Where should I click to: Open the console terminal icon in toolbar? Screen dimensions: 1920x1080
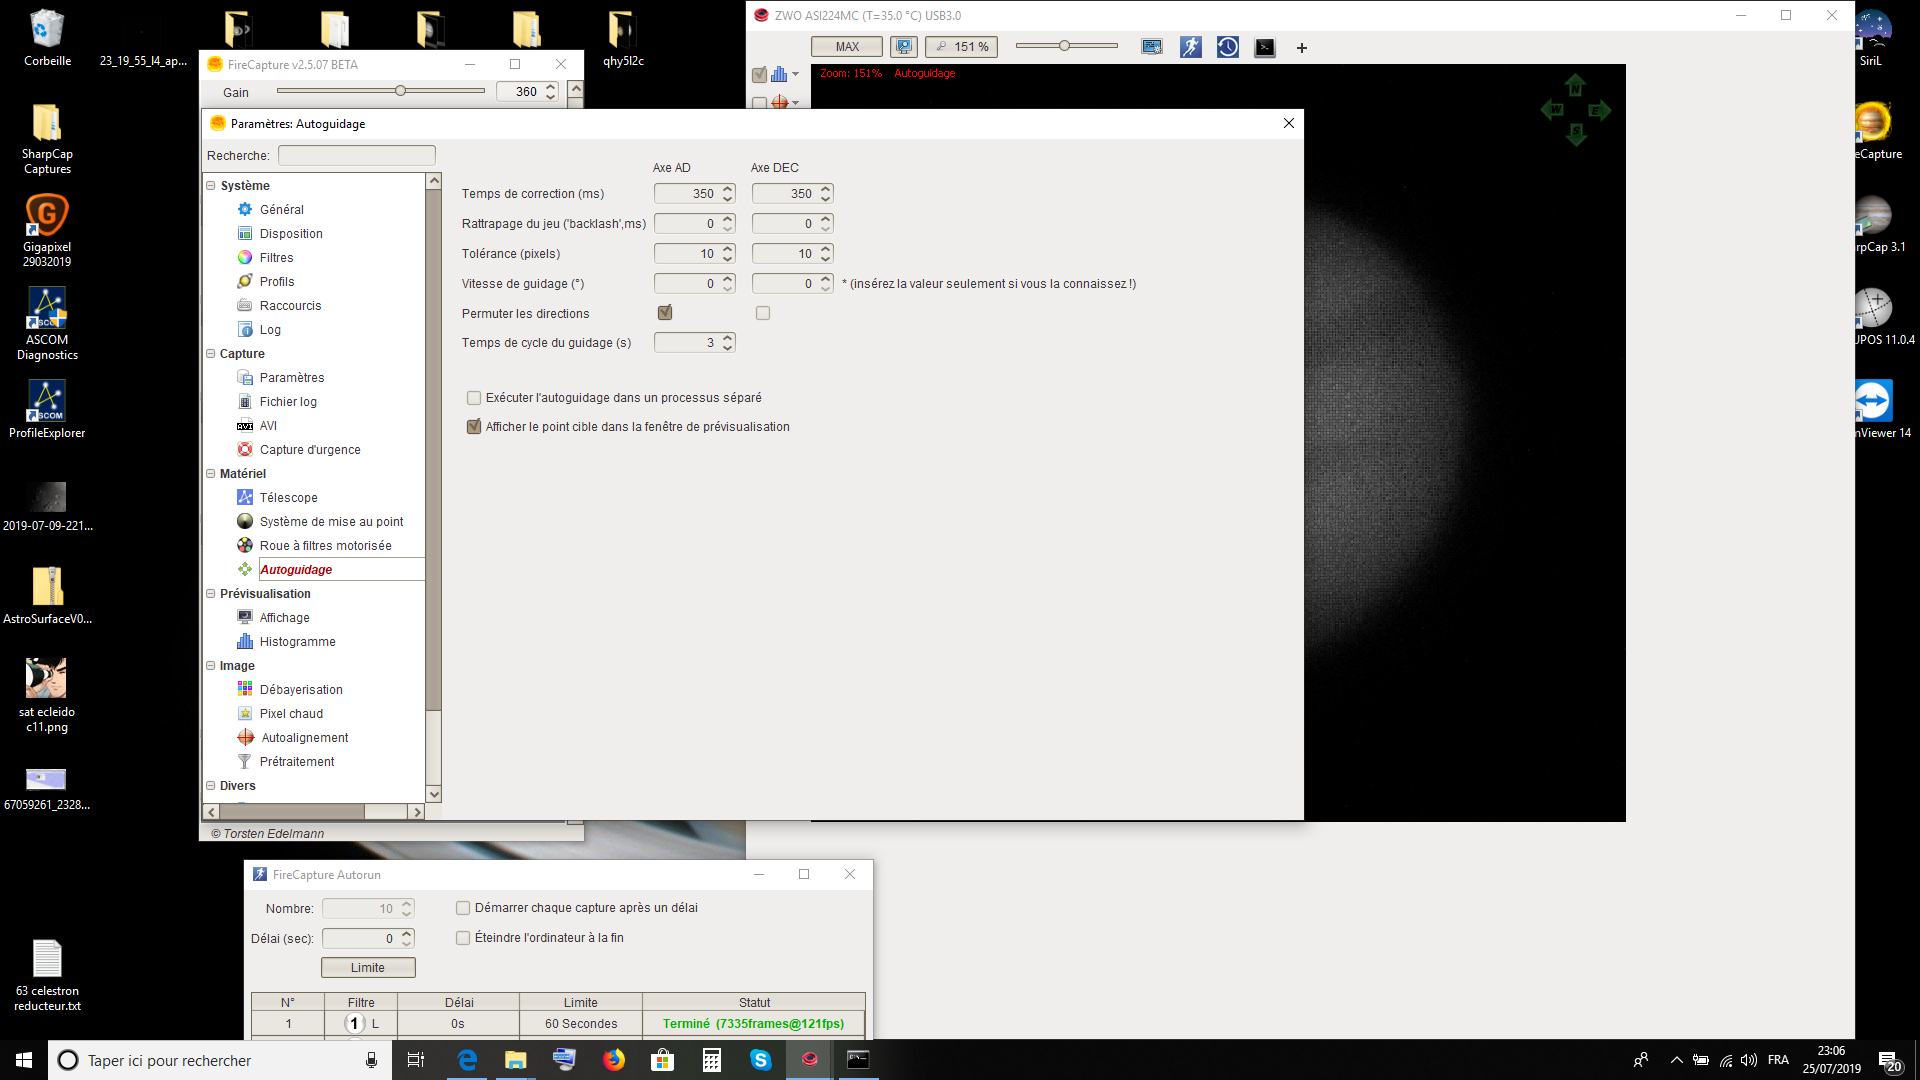coord(1265,47)
